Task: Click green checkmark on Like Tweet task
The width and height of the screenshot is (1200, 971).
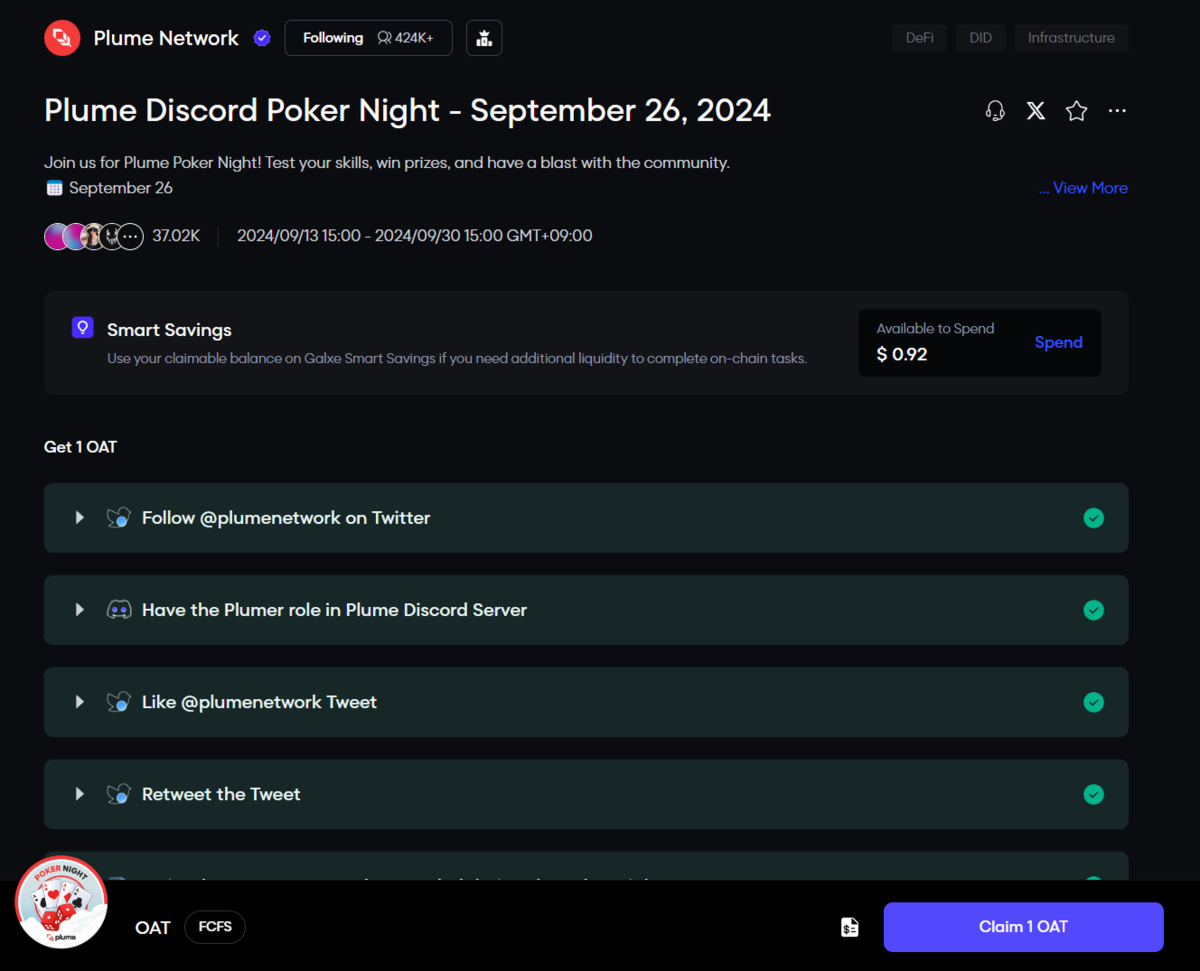Action: pos(1094,702)
